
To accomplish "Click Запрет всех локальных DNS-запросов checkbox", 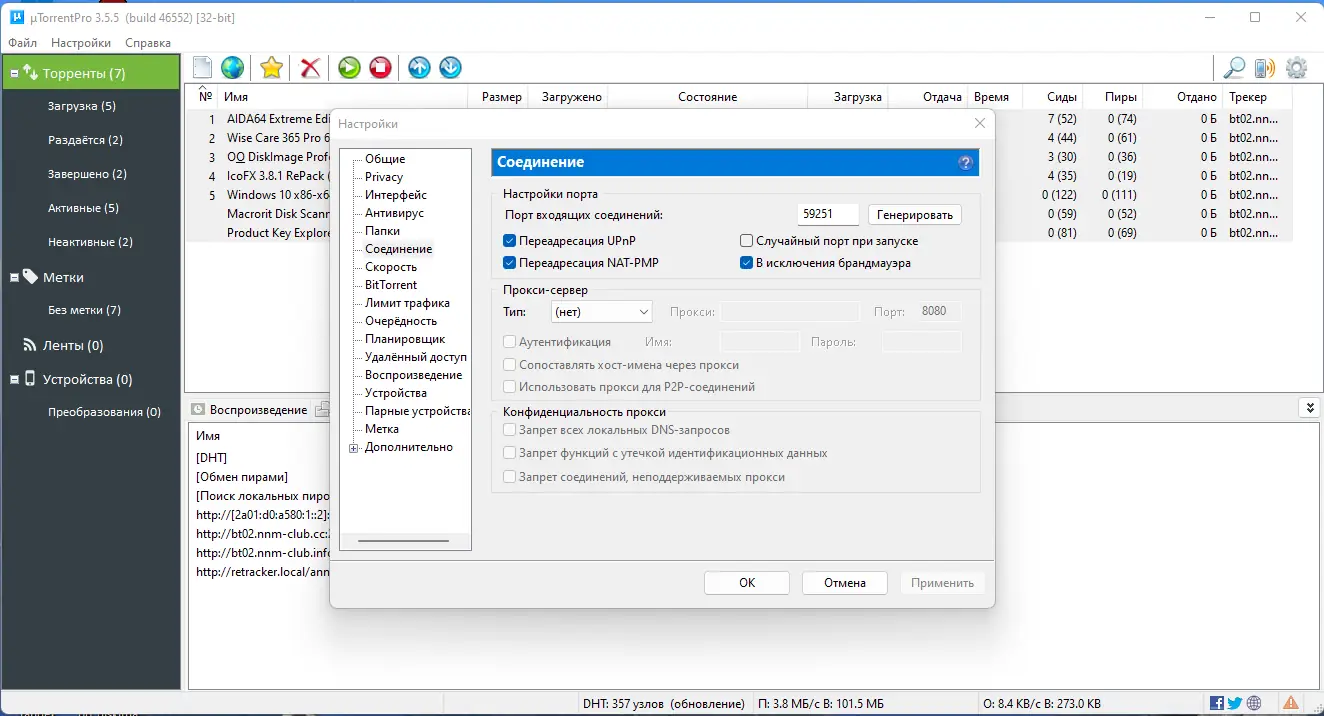I will 510,430.
